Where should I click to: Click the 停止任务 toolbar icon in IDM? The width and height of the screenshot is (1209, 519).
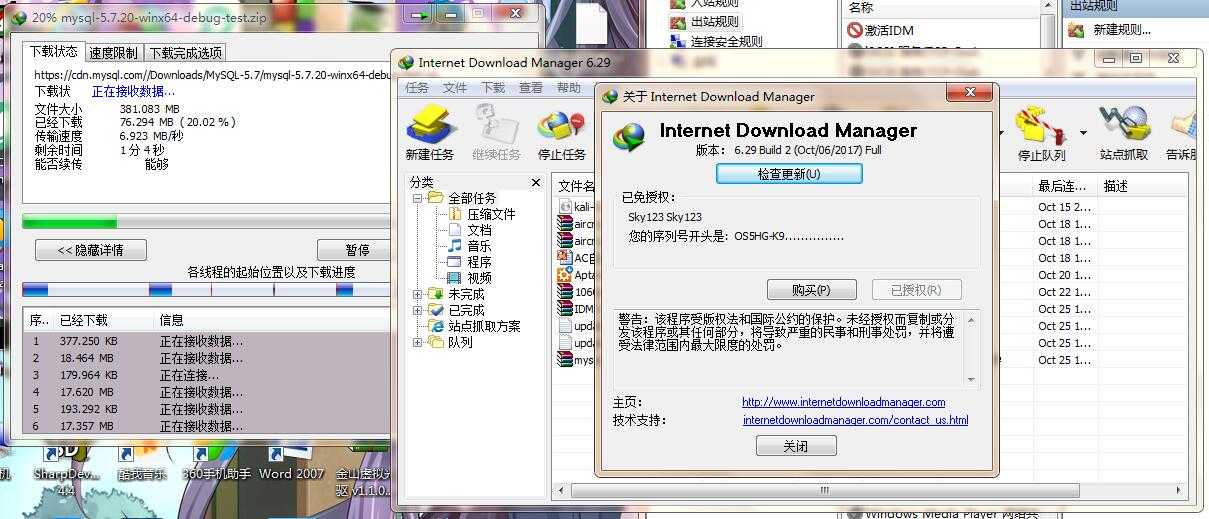561,133
